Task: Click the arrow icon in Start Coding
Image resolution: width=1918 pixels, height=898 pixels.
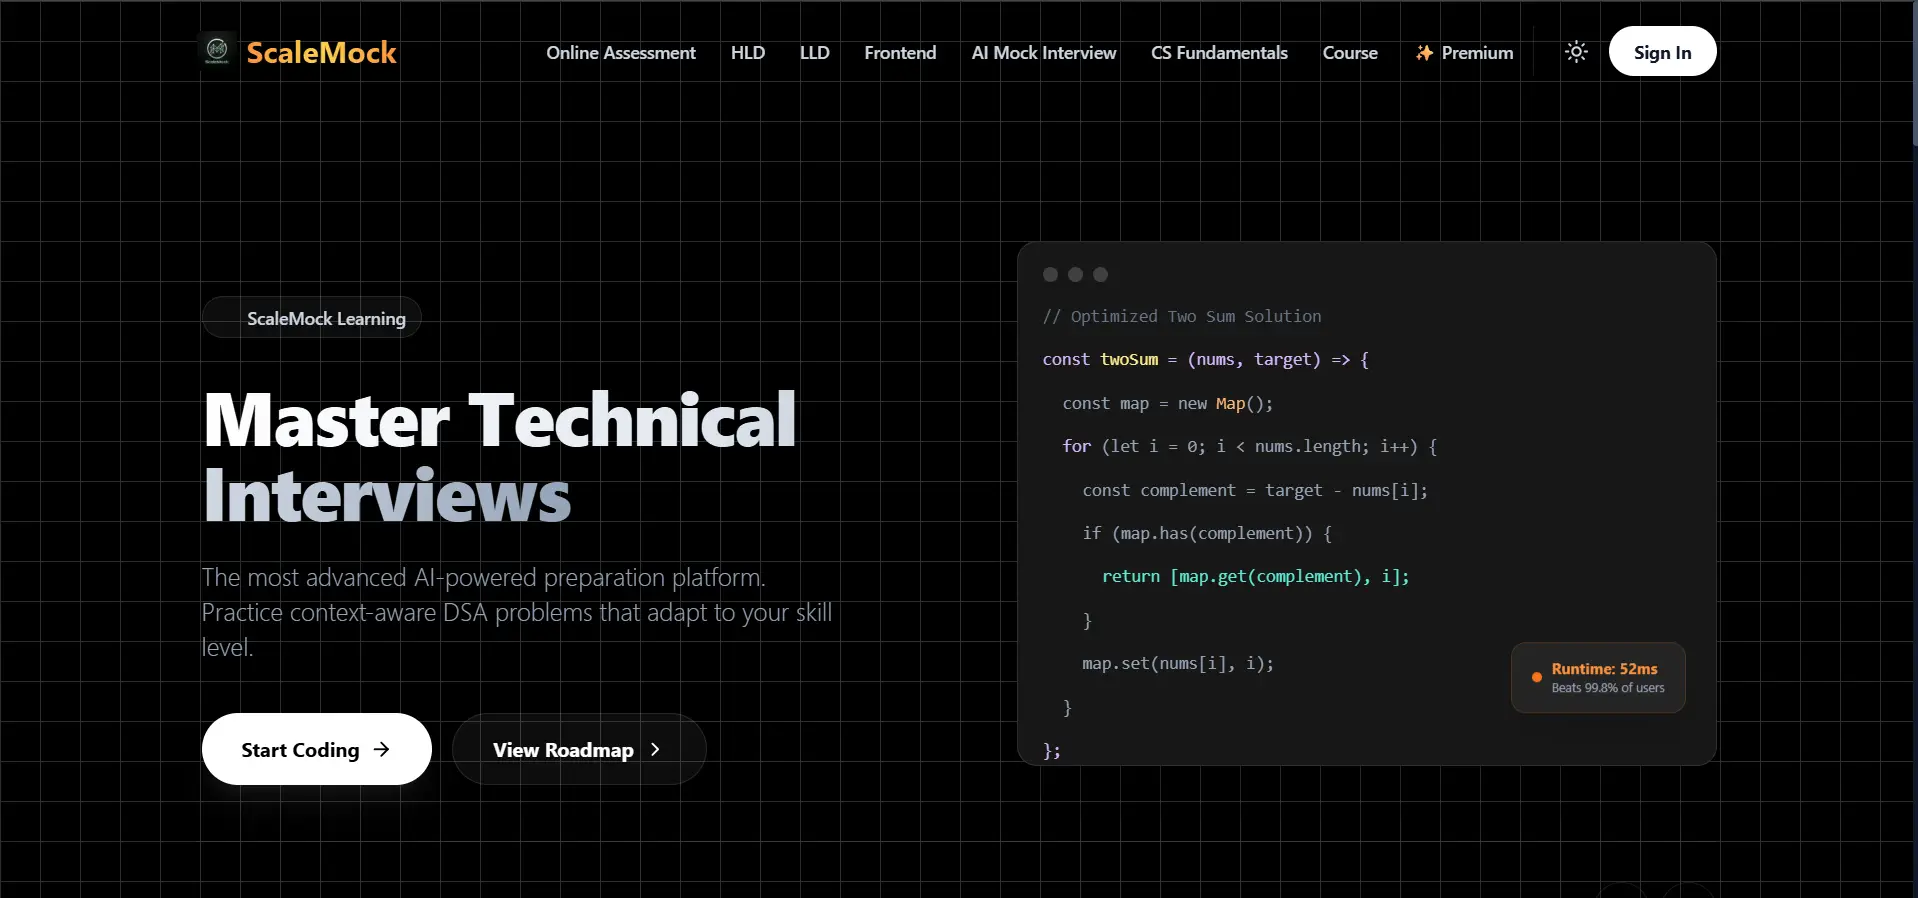Action: point(381,749)
